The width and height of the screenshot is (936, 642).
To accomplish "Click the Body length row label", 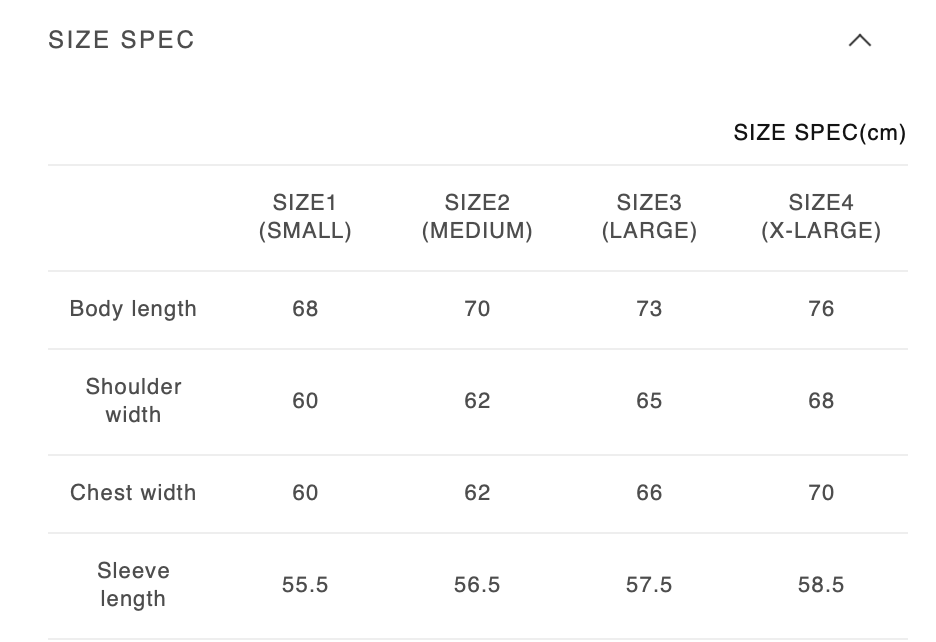I will 133,309.
